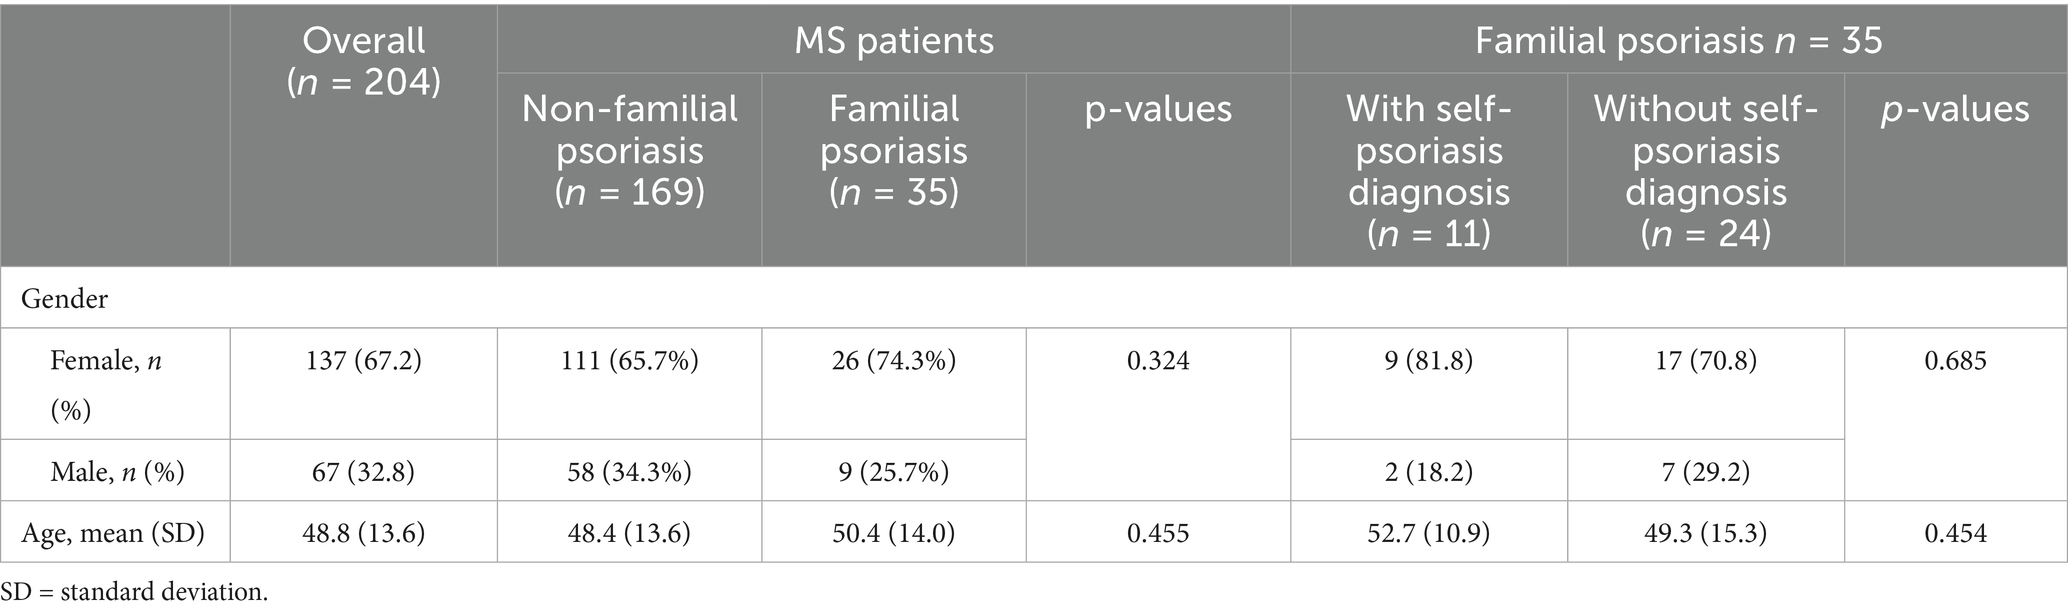
Task: Select the 0.455 p-value cell
Action: [x=1158, y=533]
